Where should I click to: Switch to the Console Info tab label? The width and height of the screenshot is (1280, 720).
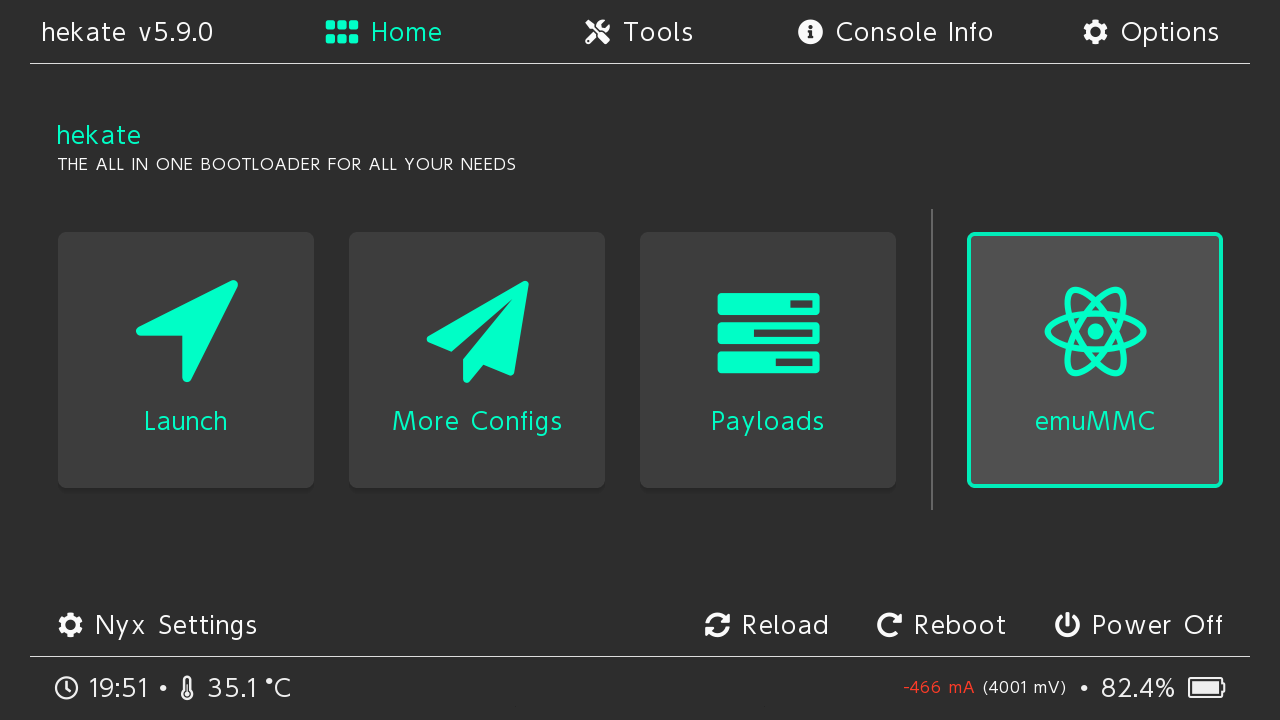pos(914,32)
